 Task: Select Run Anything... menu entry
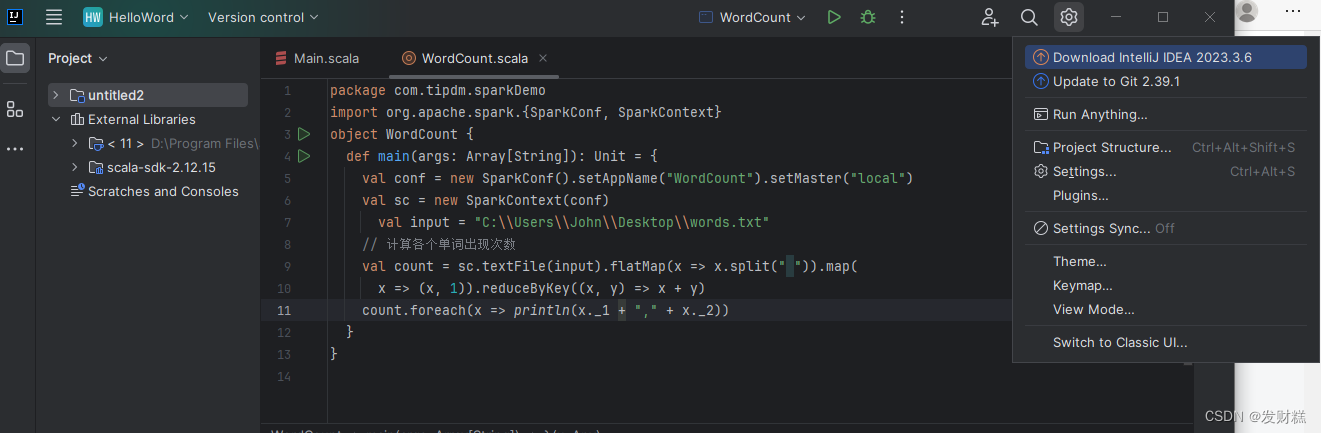[1166, 114]
